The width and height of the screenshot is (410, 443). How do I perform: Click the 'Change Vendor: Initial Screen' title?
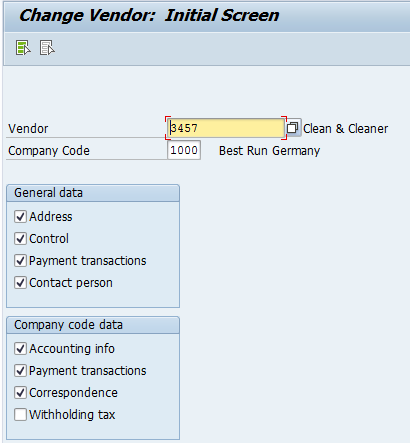[149, 15]
